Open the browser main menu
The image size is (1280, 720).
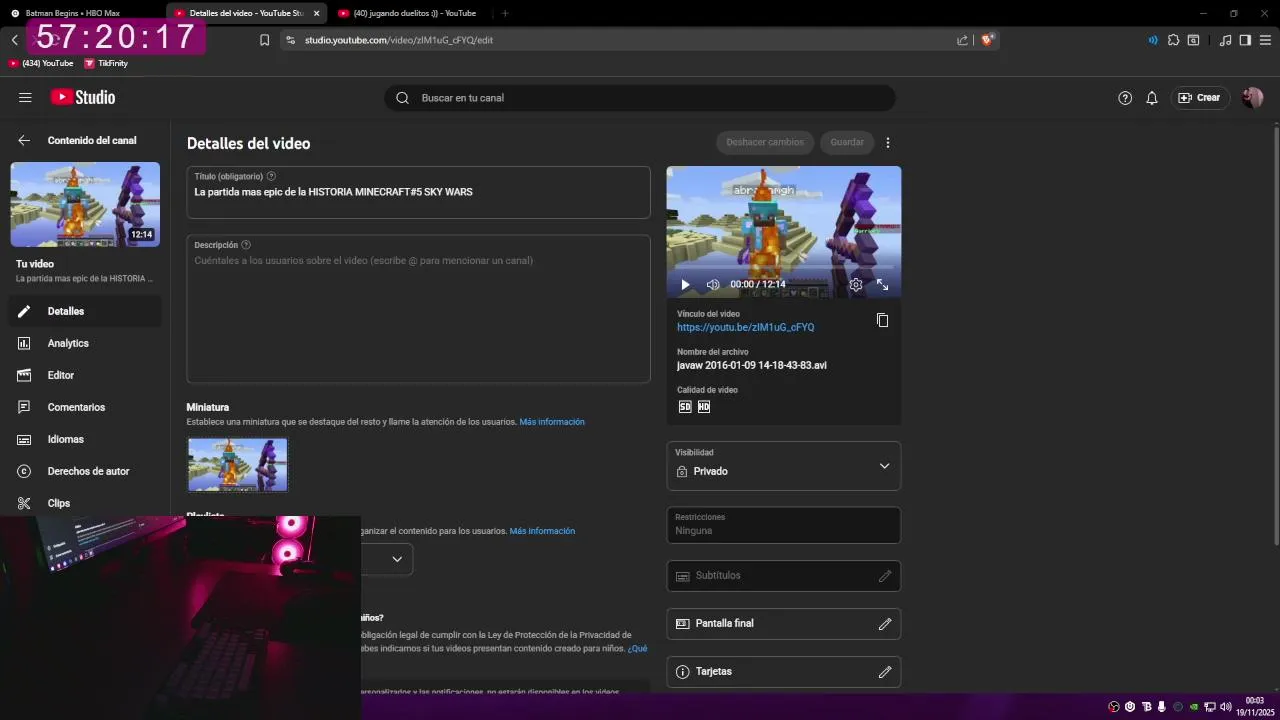click(1265, 40)
